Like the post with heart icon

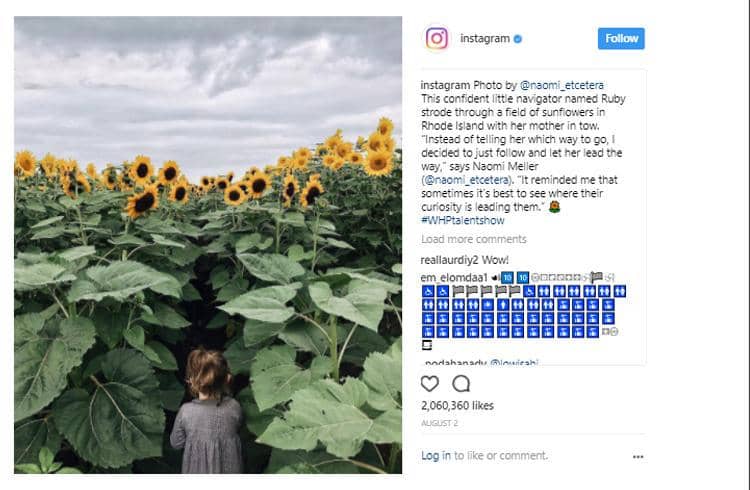(x=430, y=383)
